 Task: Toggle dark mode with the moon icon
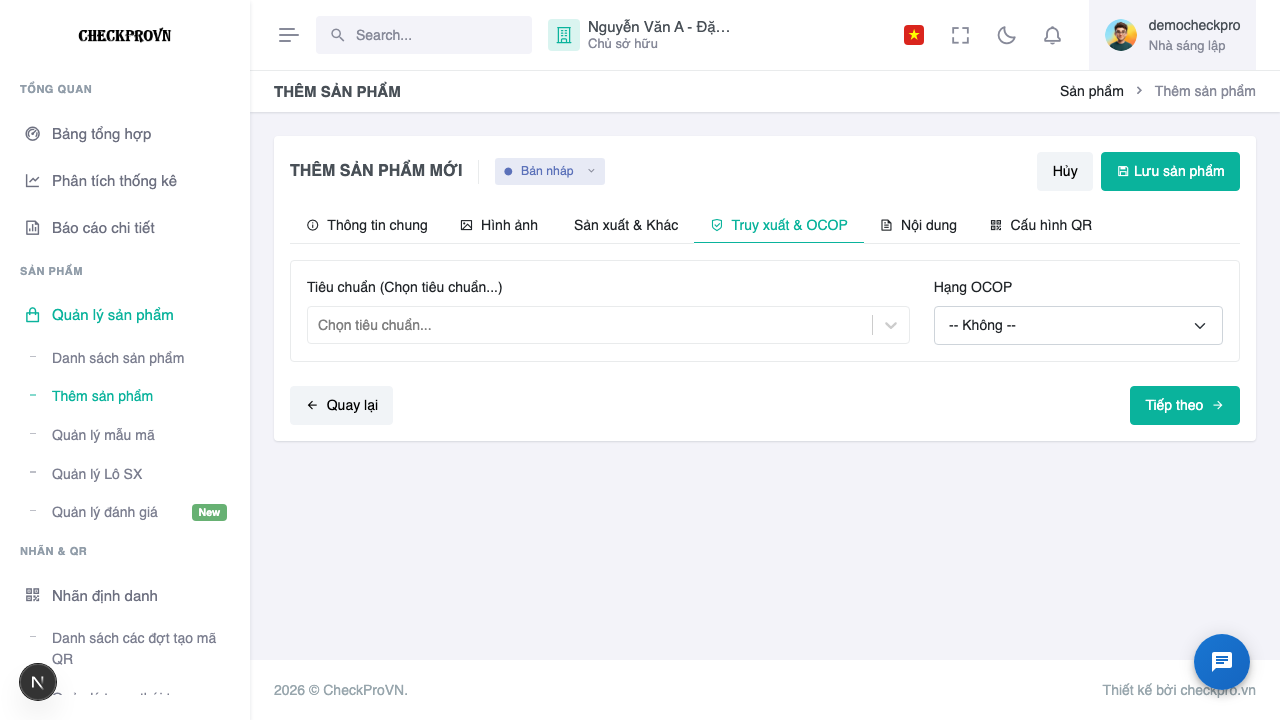tap(1007, 35)
